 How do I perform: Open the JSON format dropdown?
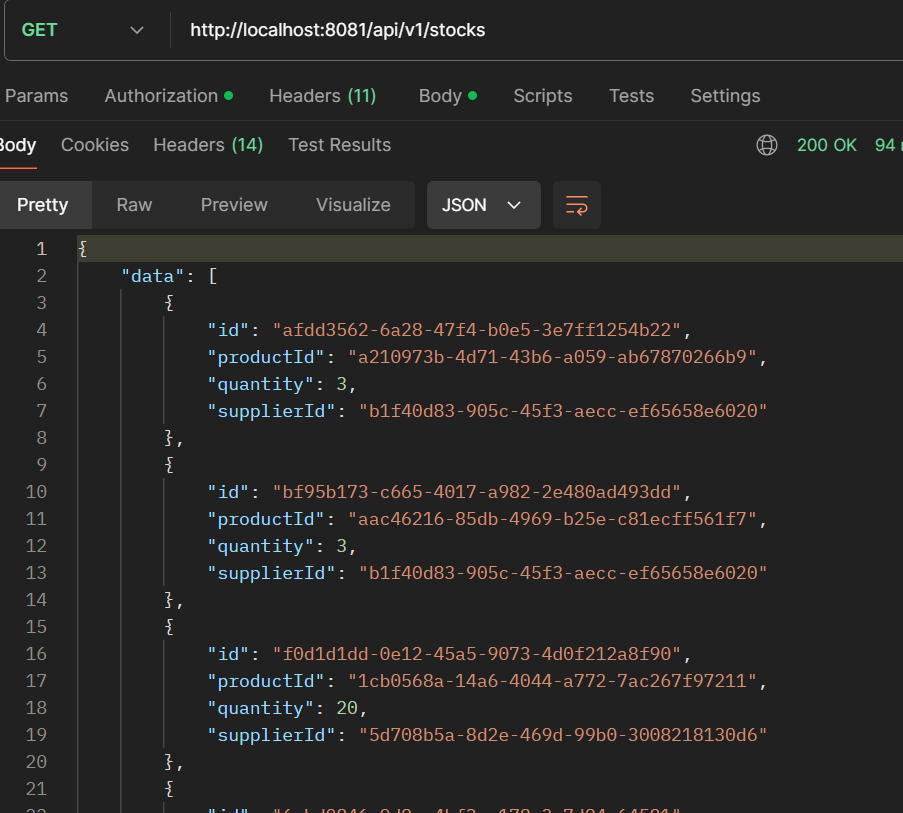pos(484,205)
